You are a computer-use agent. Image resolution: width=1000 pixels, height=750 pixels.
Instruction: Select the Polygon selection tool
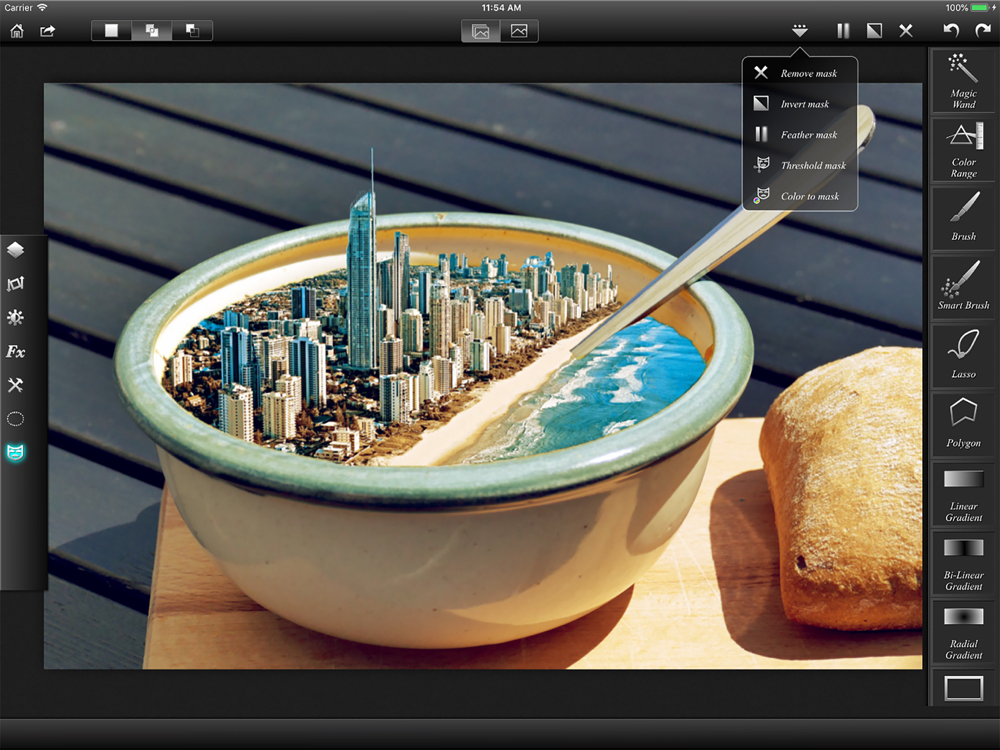[x=963, y=425]
